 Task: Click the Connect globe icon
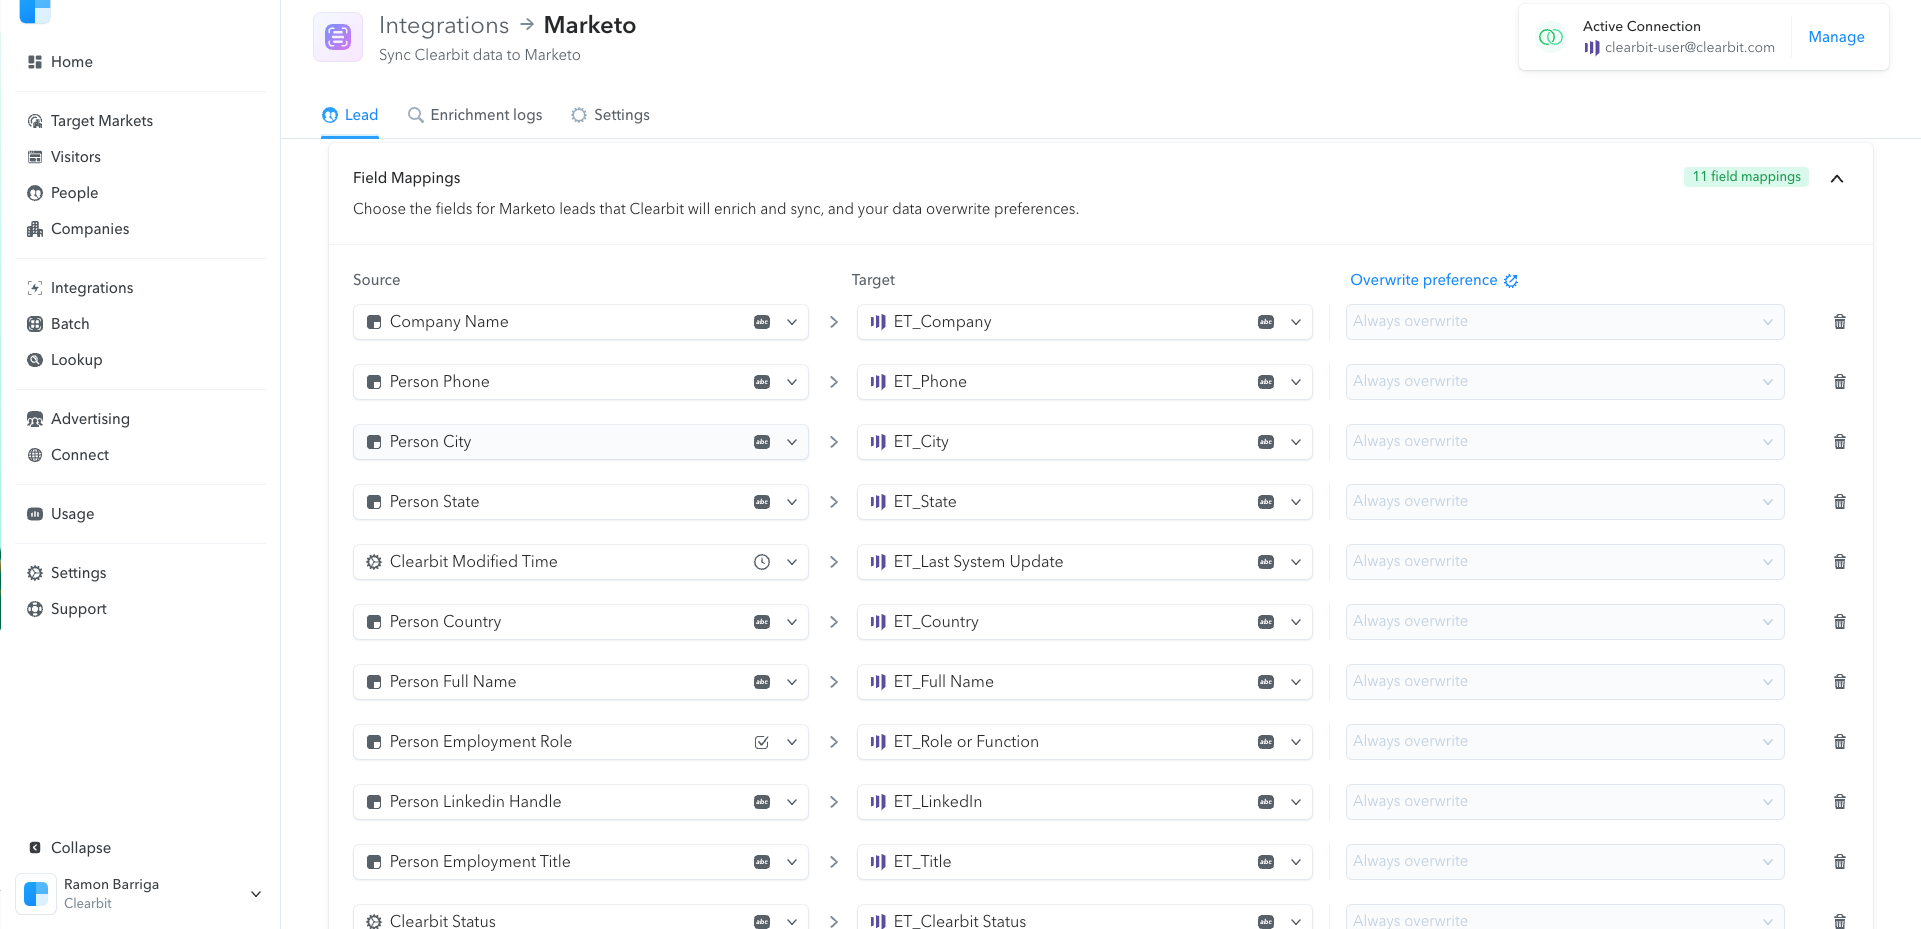coord(35,455)
